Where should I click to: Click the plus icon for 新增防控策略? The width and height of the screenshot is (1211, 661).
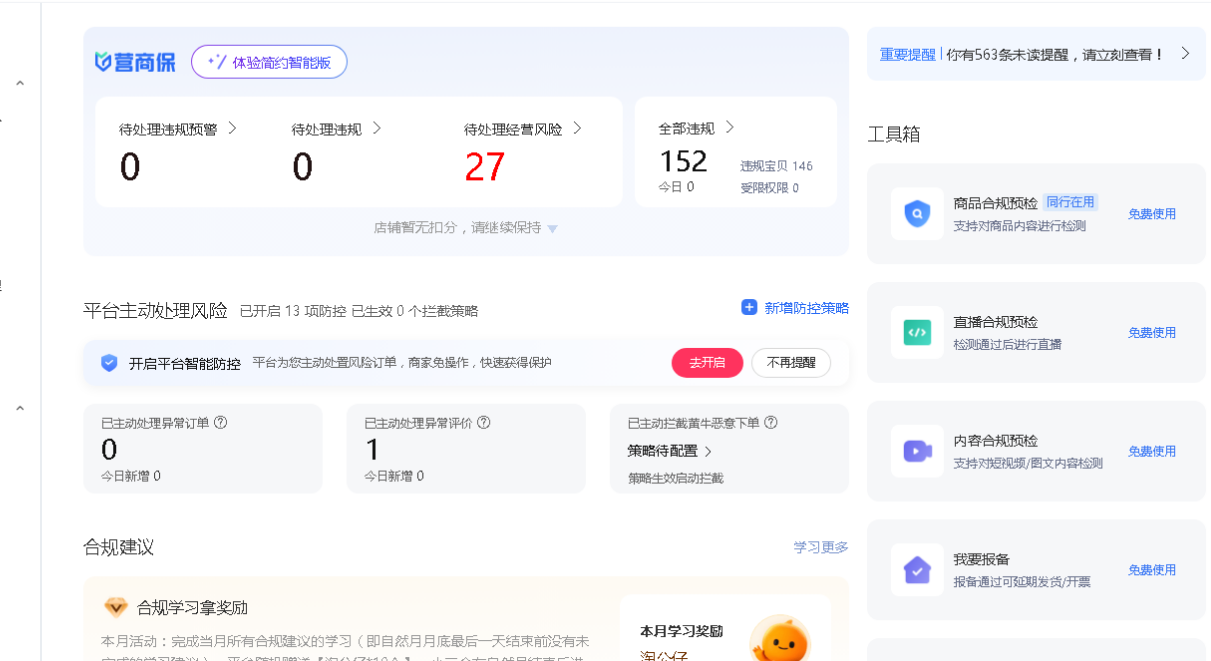(x=749, y=308)
